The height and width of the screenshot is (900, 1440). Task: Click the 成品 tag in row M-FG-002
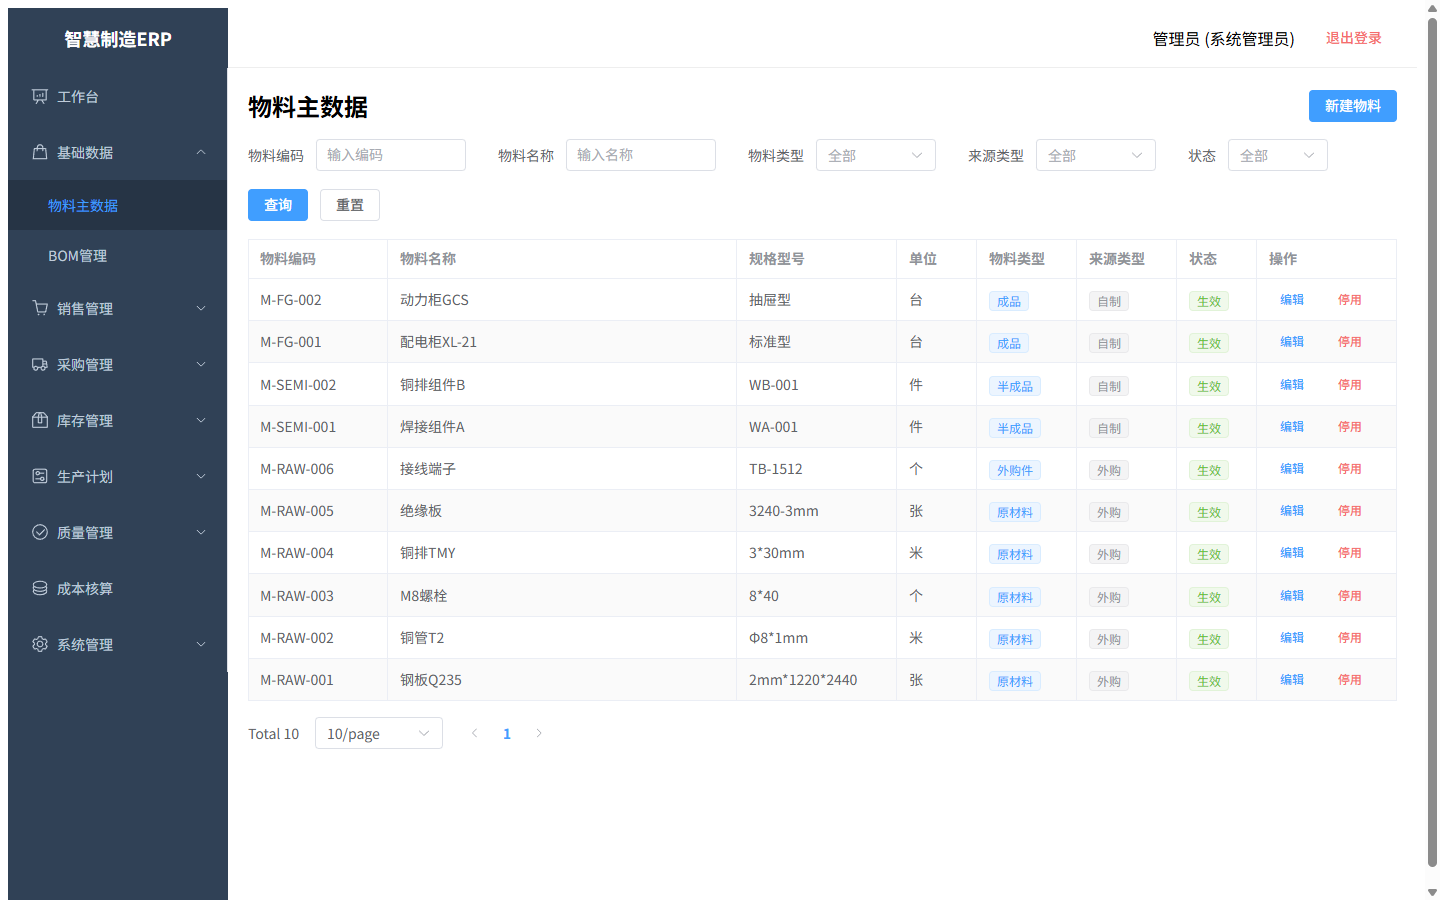click(x=1009, y=301)
